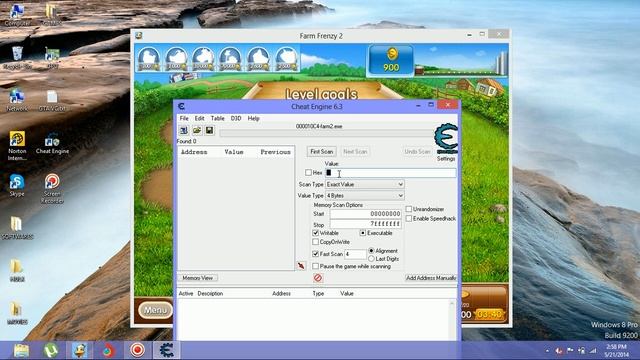Open the Help menu
Screen dimensions: 640x360
(x=253, y=118)
